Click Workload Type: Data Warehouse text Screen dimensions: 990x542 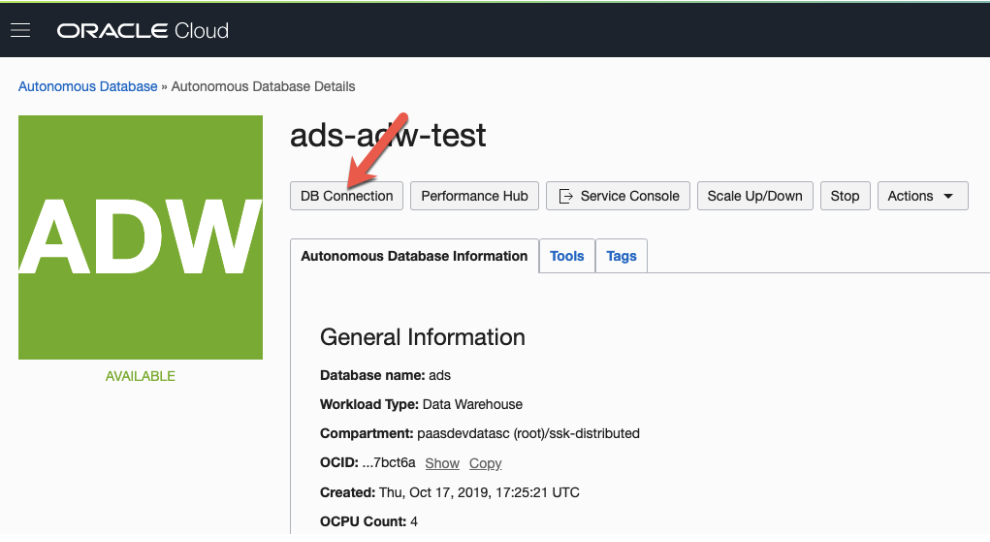[421, 404]
